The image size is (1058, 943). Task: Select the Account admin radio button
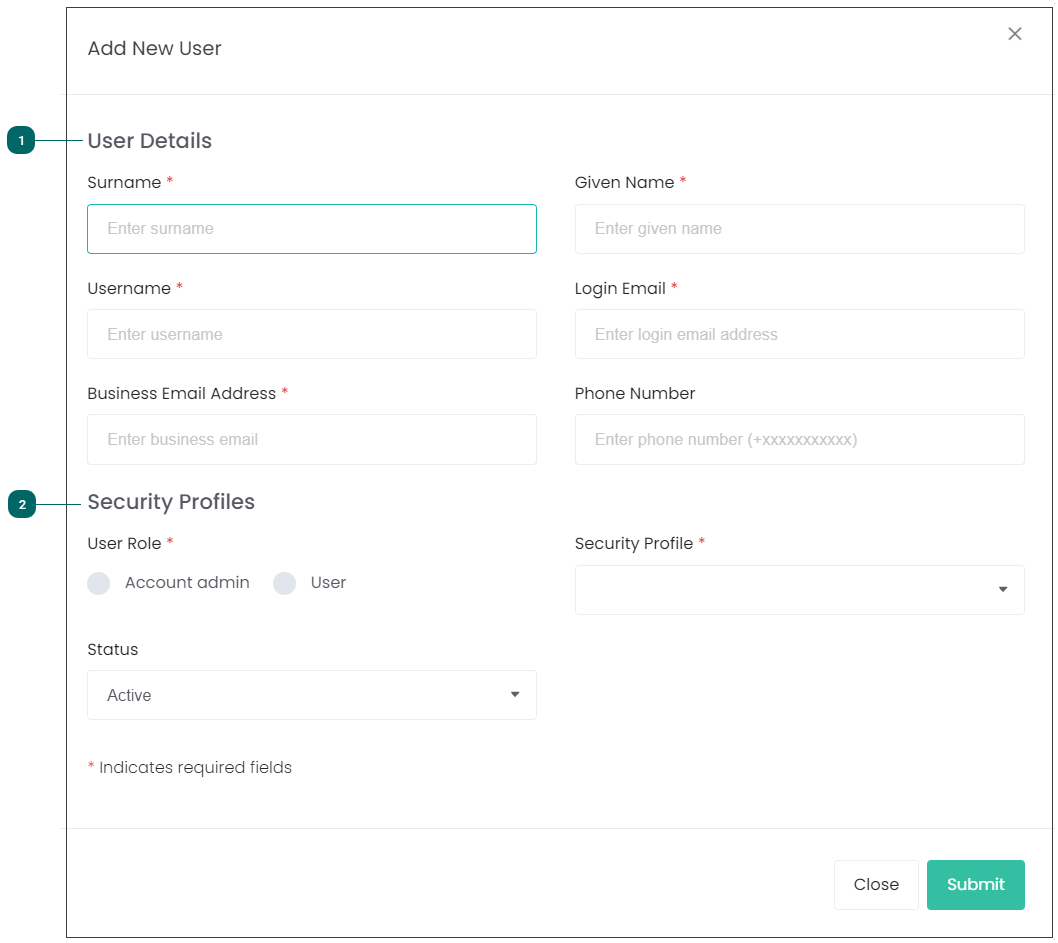[x=99, y=583]
